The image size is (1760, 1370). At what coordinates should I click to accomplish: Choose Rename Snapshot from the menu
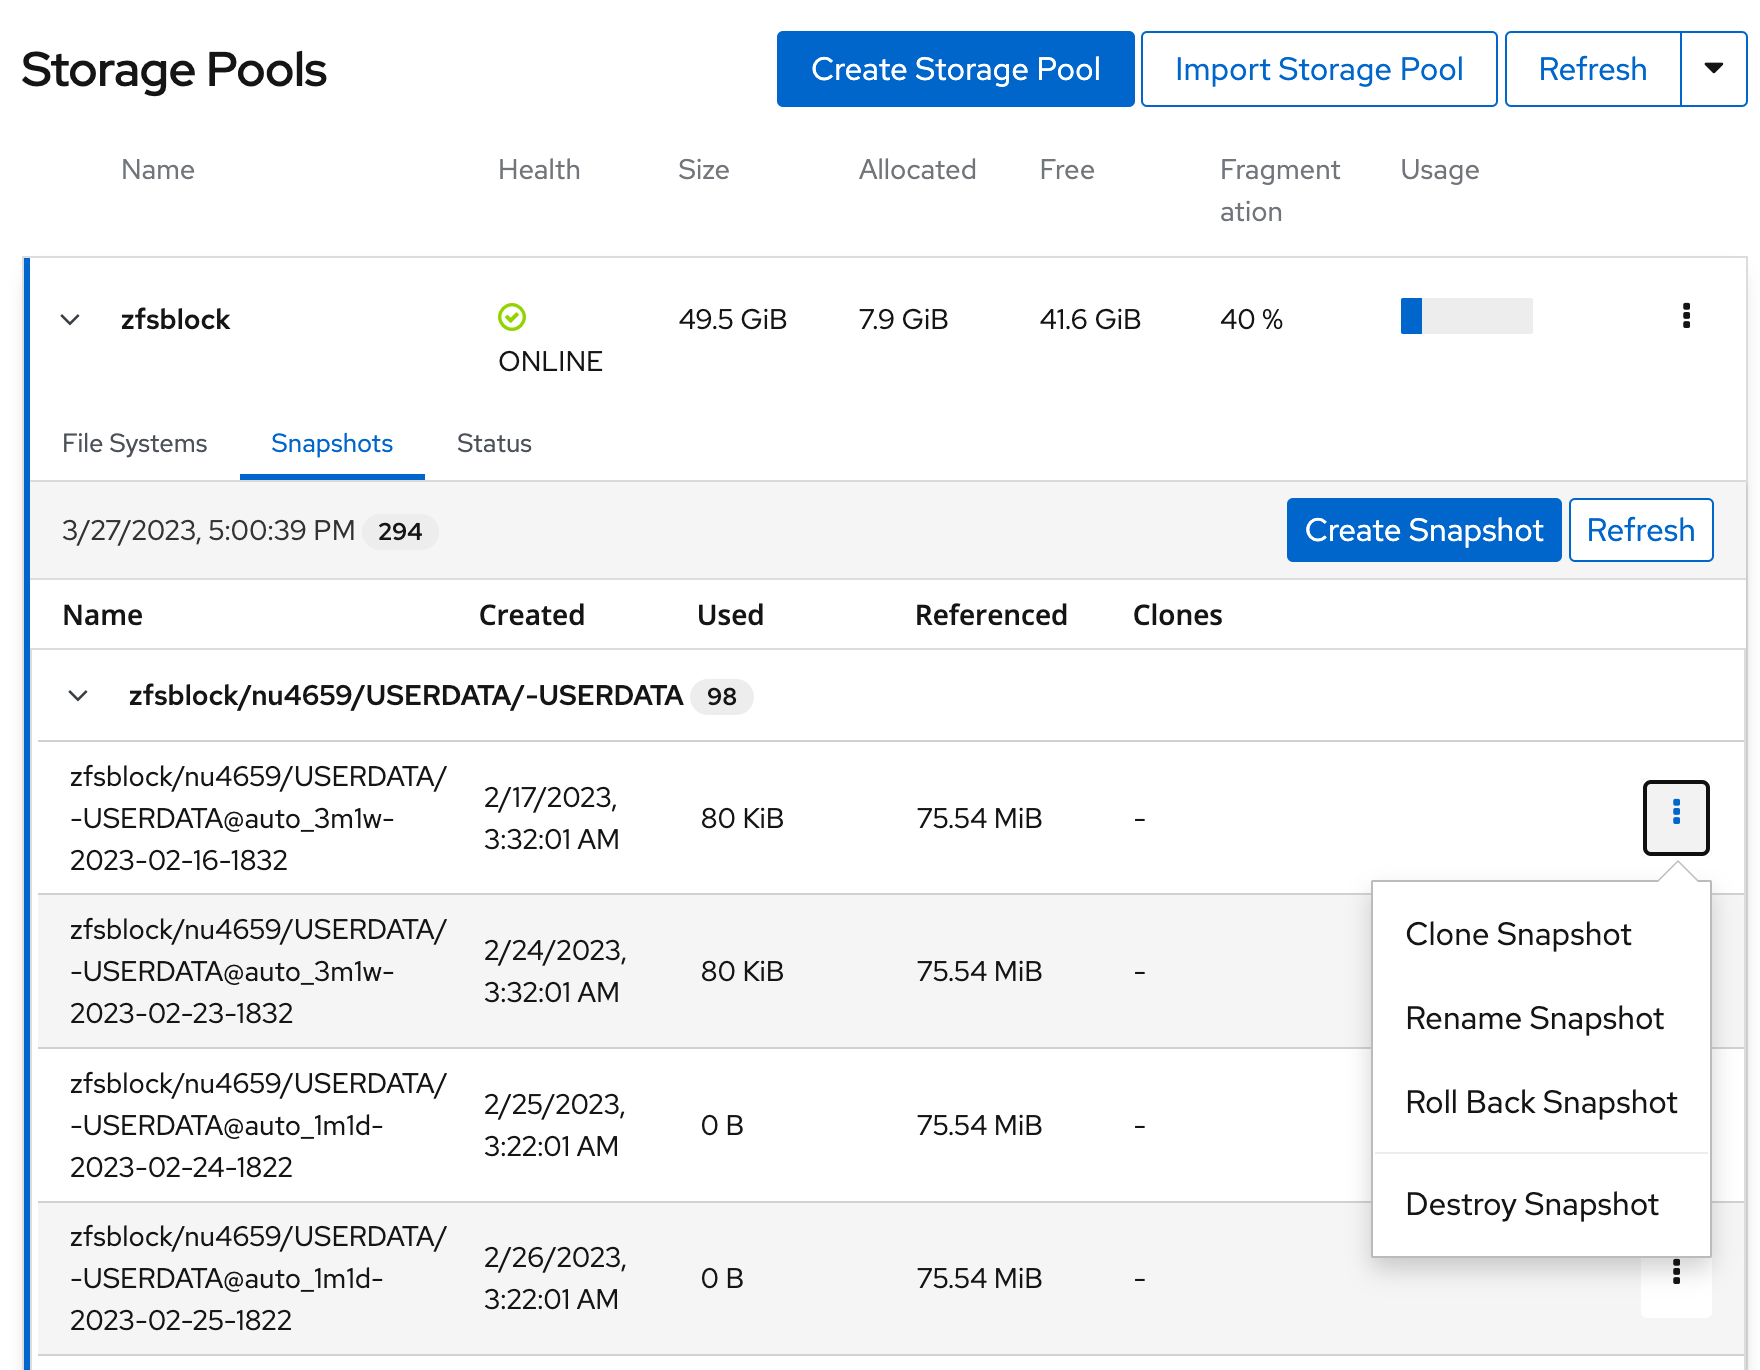[x=1534, y=1018]
